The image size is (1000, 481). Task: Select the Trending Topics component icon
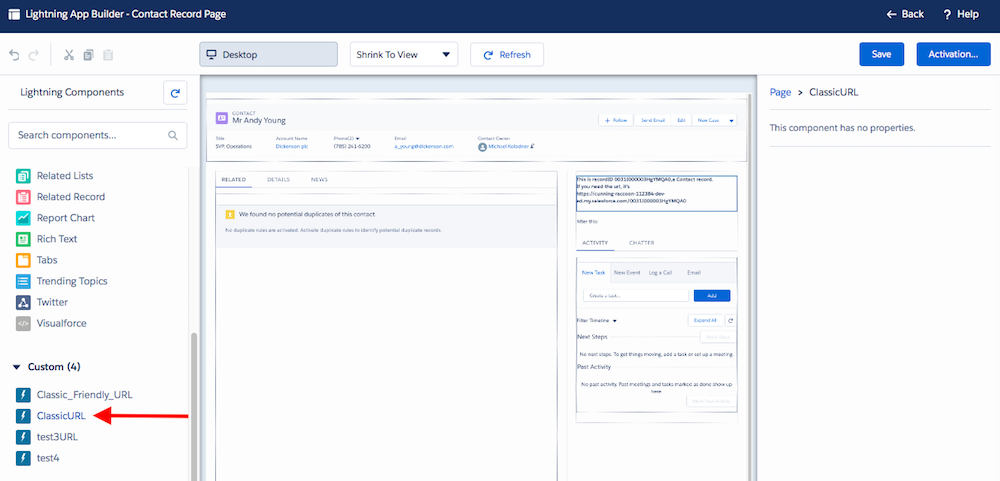pos(23,281)
